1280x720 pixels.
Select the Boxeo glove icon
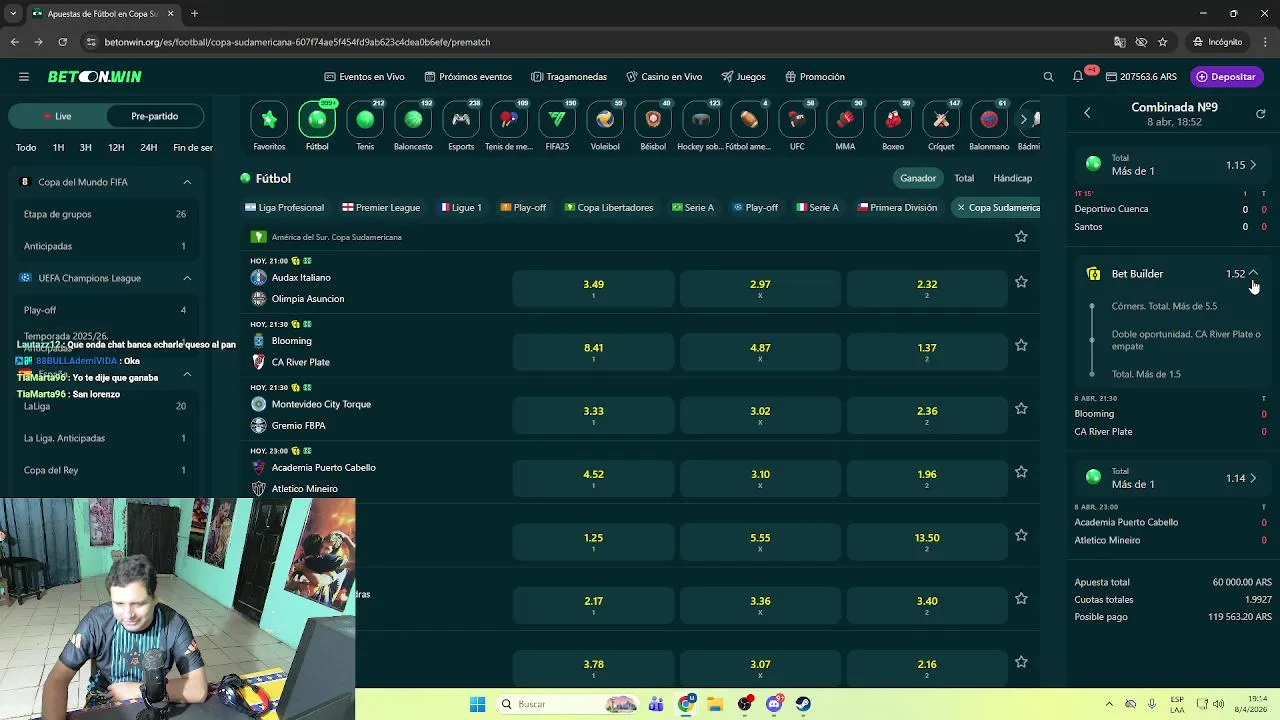point(893,120)
